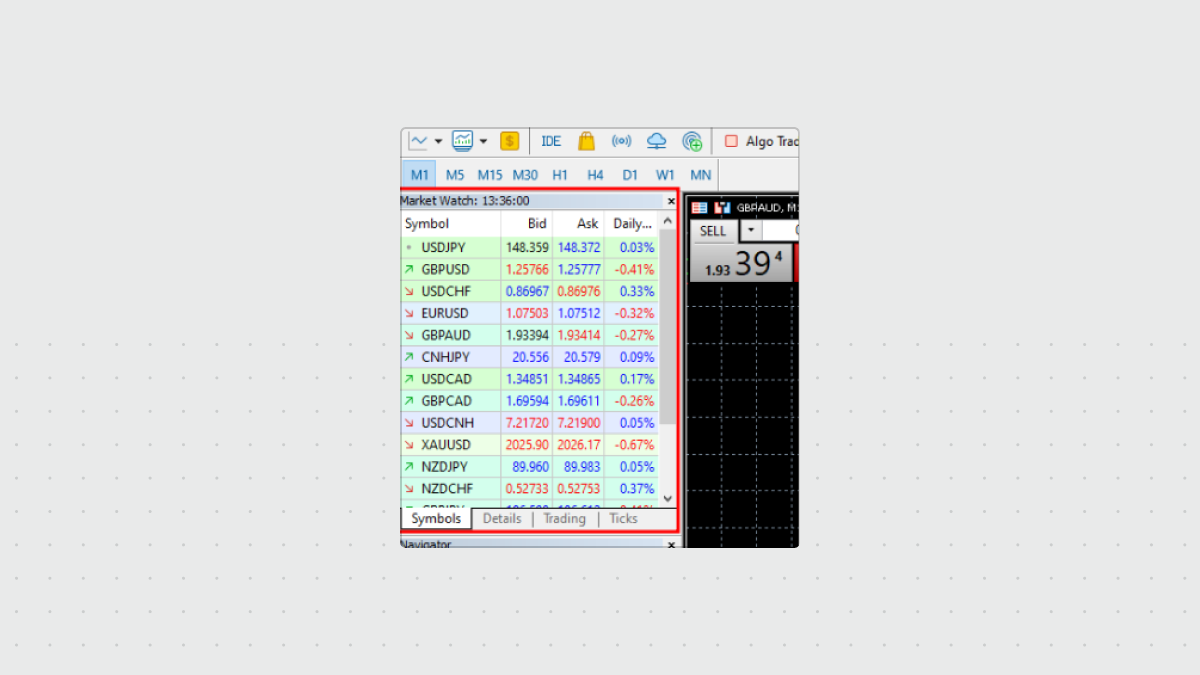Click the Signals broadcast icon
This screenshot has width=1200, height=675.
[622, 141]
